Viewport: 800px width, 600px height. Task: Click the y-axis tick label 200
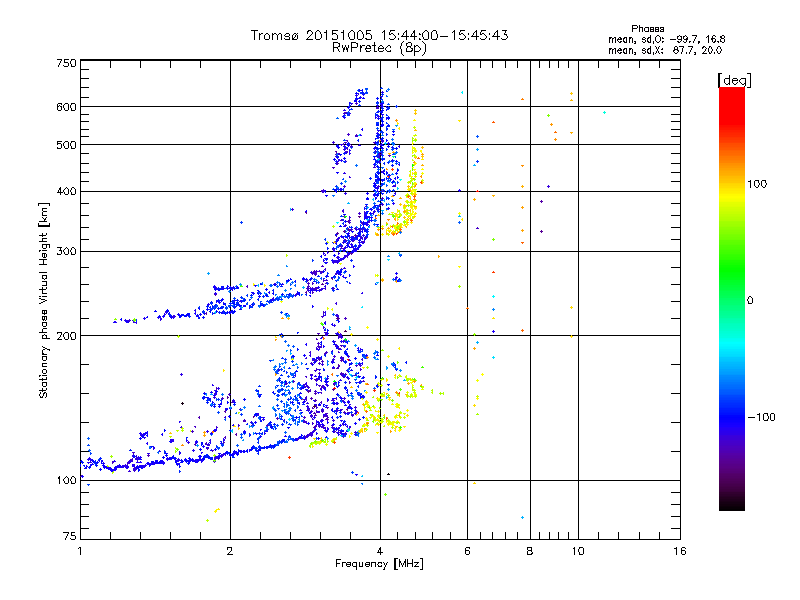tap(66, 336)
